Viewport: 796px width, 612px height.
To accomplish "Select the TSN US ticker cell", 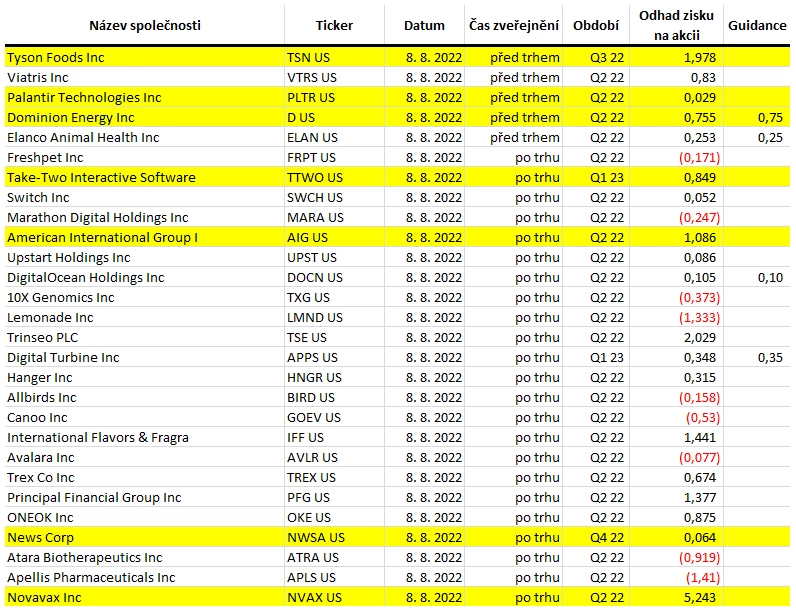I will point(334,57).
